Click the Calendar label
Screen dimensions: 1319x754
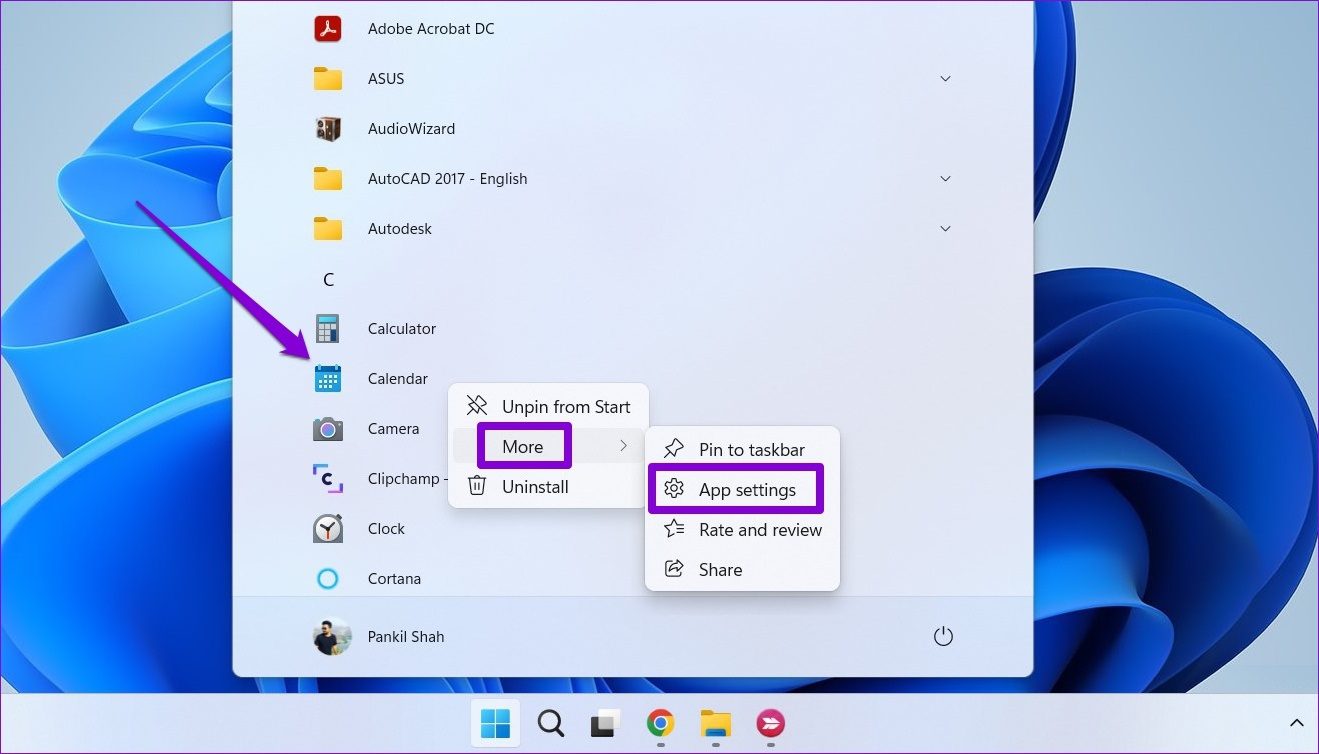(398, 379)
